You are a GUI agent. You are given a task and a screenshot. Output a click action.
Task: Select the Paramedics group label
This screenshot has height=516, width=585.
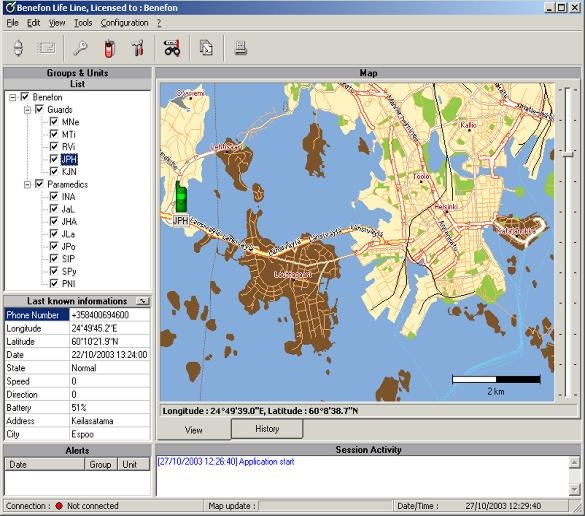(68, 184)
